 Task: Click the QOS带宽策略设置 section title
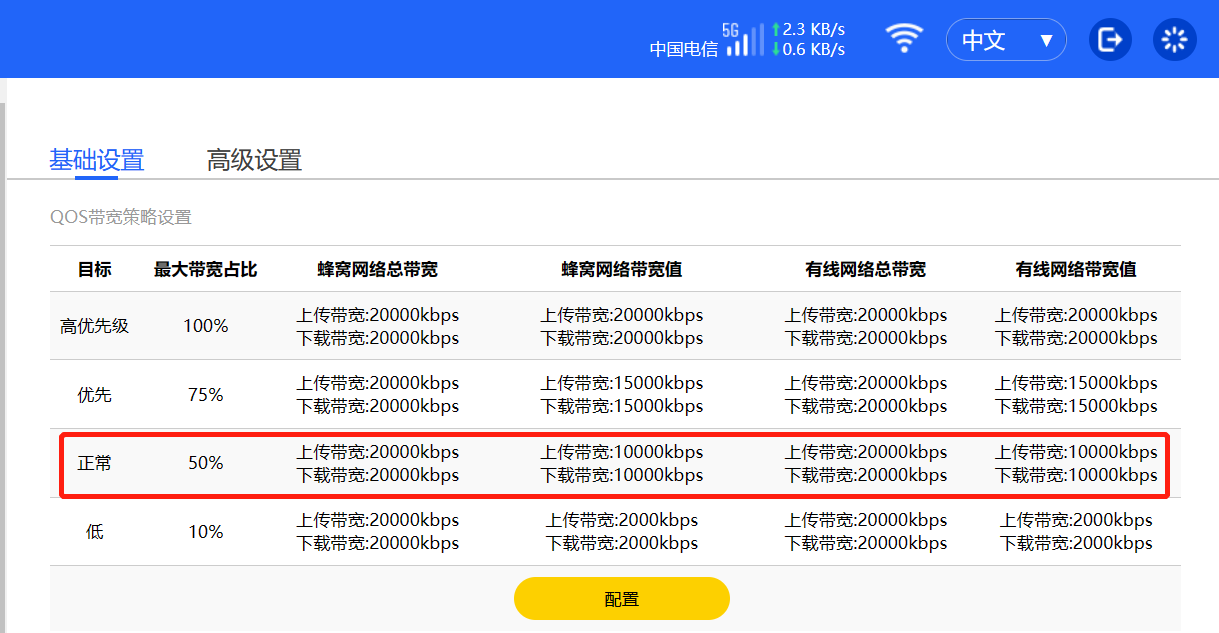tap(120, 217)
